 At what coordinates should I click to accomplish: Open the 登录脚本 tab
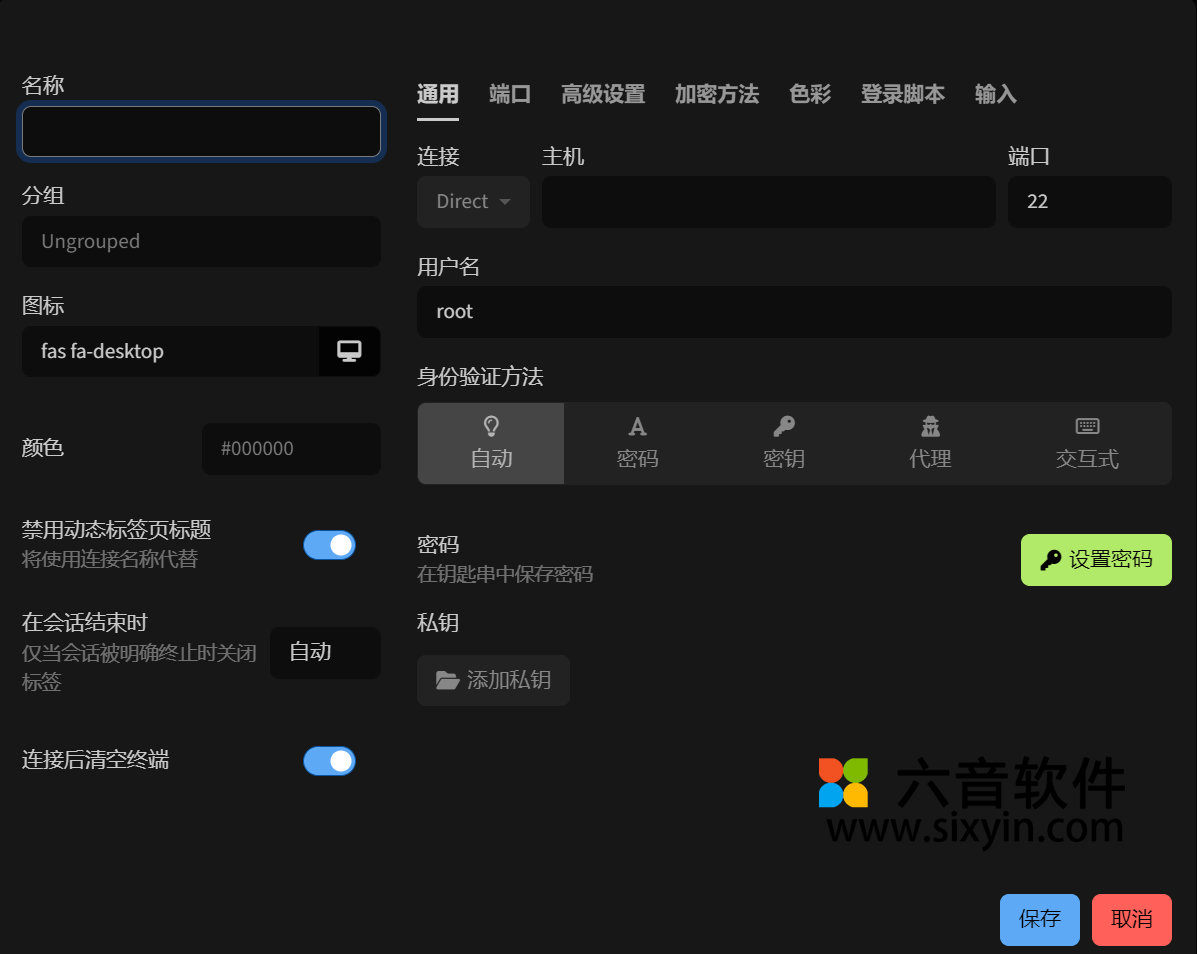902,94
